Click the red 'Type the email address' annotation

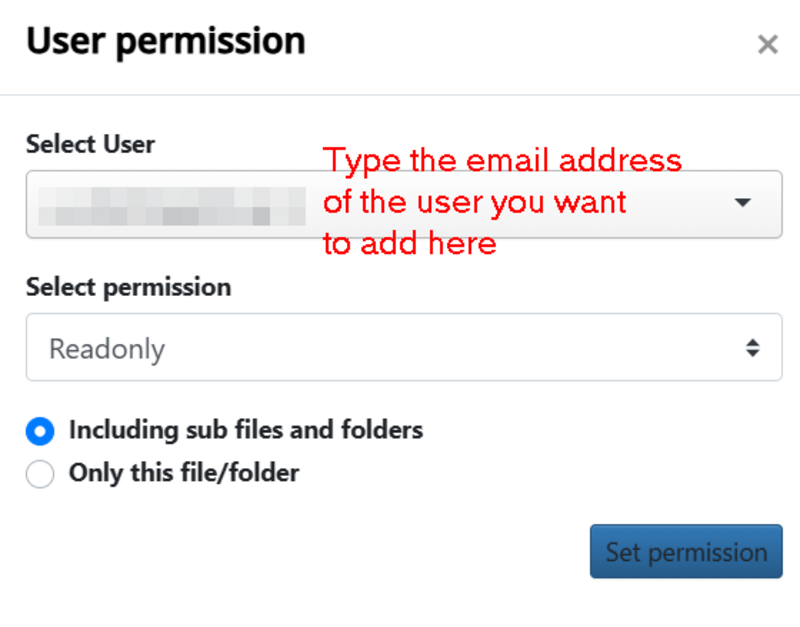coord(502,161)
